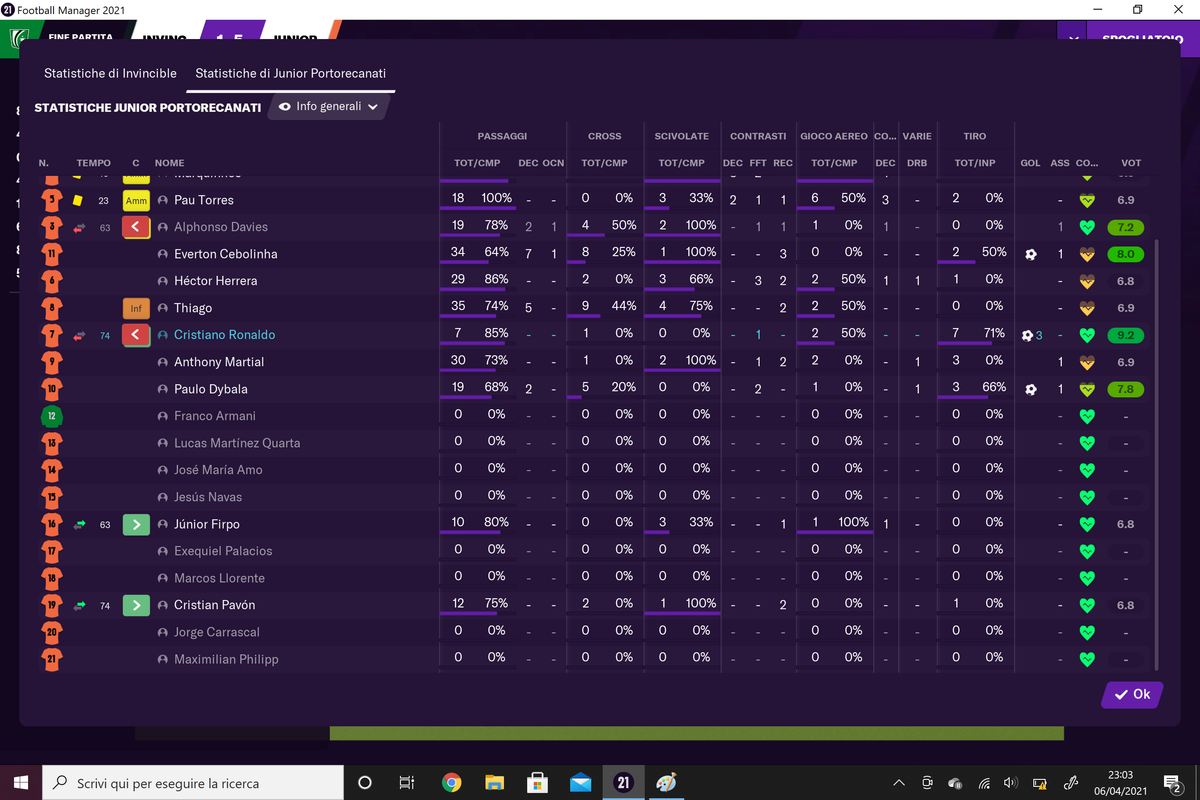Click the player name Maximilian Philipp
1200x800 pixels.
pyautogui.click(x=226, y=659)
